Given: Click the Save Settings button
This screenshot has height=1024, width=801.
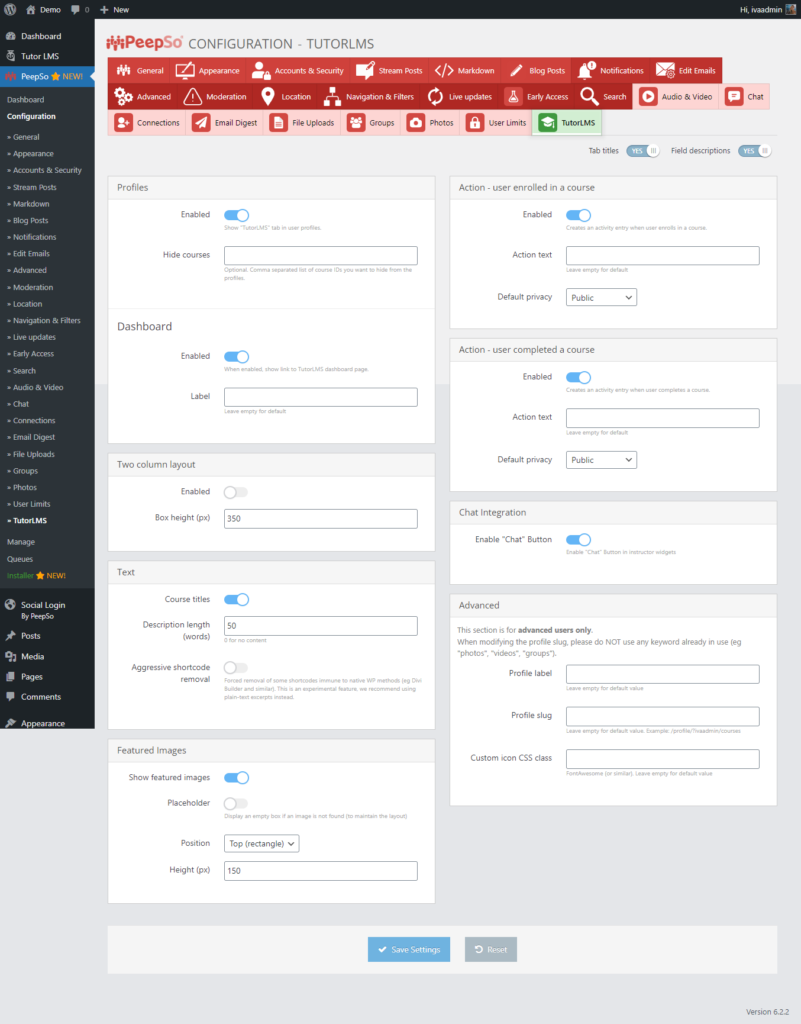Looking at the screenshot, I should click(x=408, y=950).
